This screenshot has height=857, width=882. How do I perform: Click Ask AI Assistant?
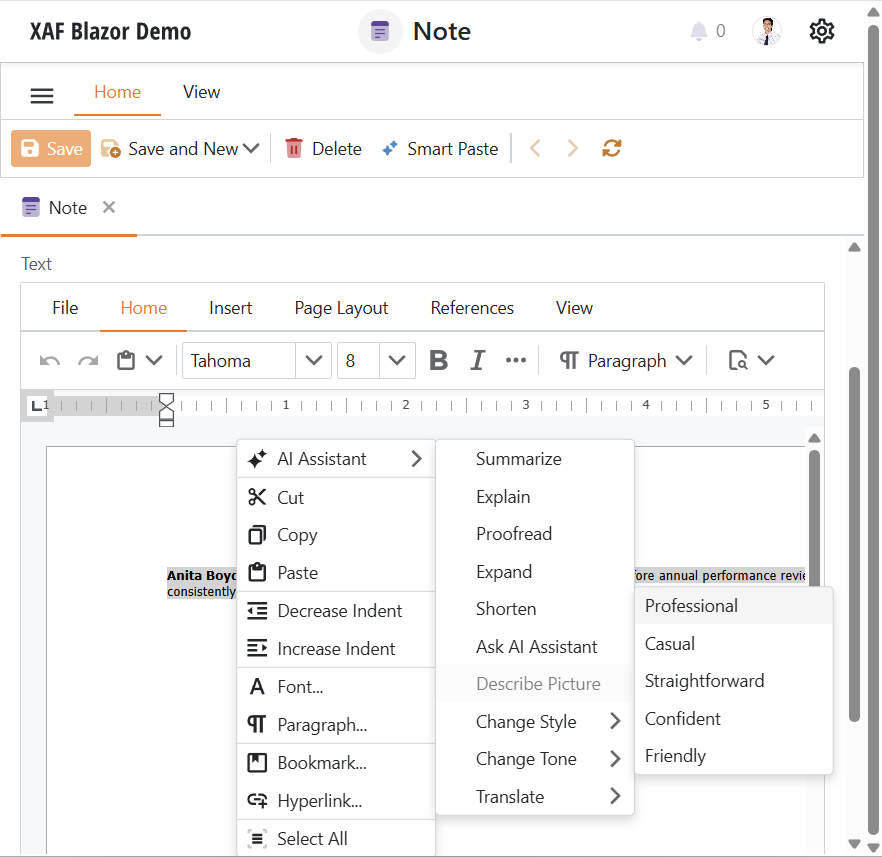tap(535, 647)
